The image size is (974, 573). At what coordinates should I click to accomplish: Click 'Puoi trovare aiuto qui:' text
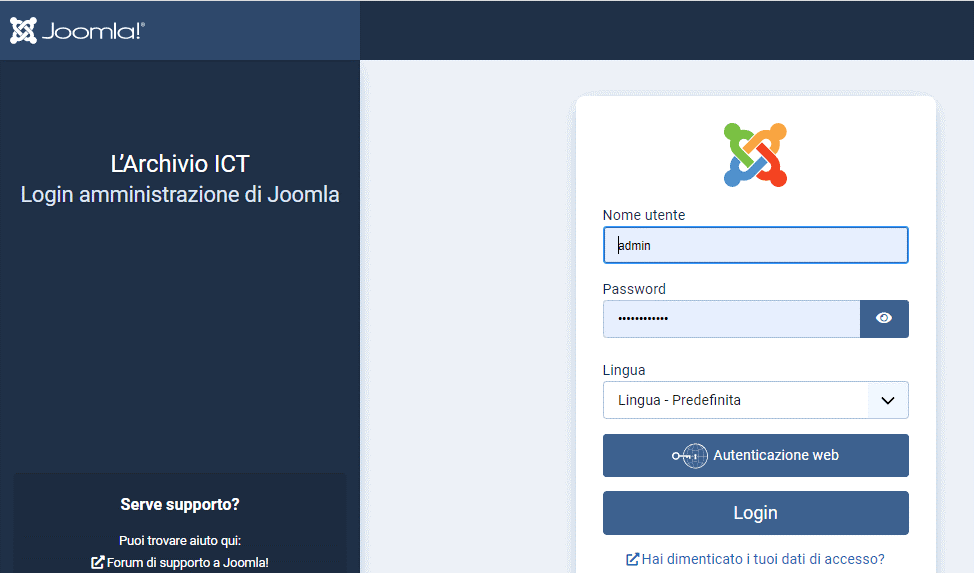(x=180, y=540)
